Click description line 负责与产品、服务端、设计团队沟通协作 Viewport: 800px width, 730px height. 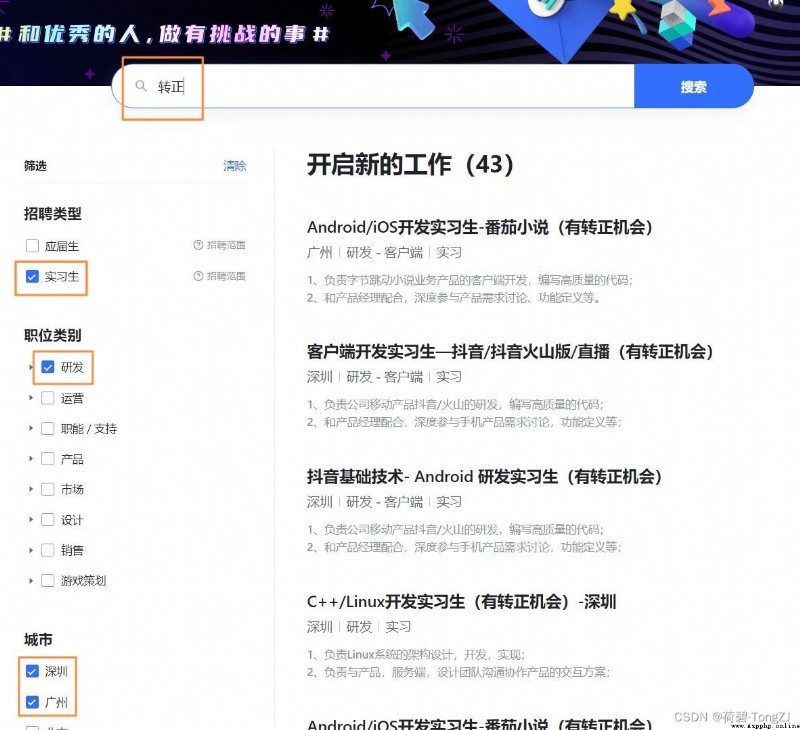pyautogui.click(x=459, y=672)
